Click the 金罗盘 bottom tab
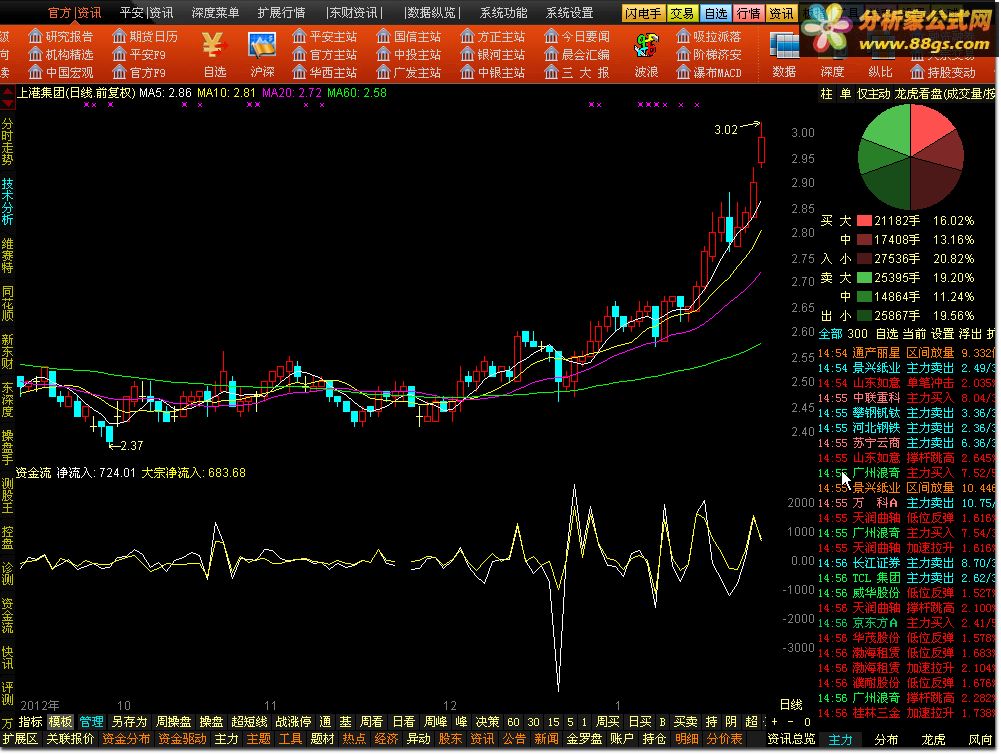 point(584,739)
